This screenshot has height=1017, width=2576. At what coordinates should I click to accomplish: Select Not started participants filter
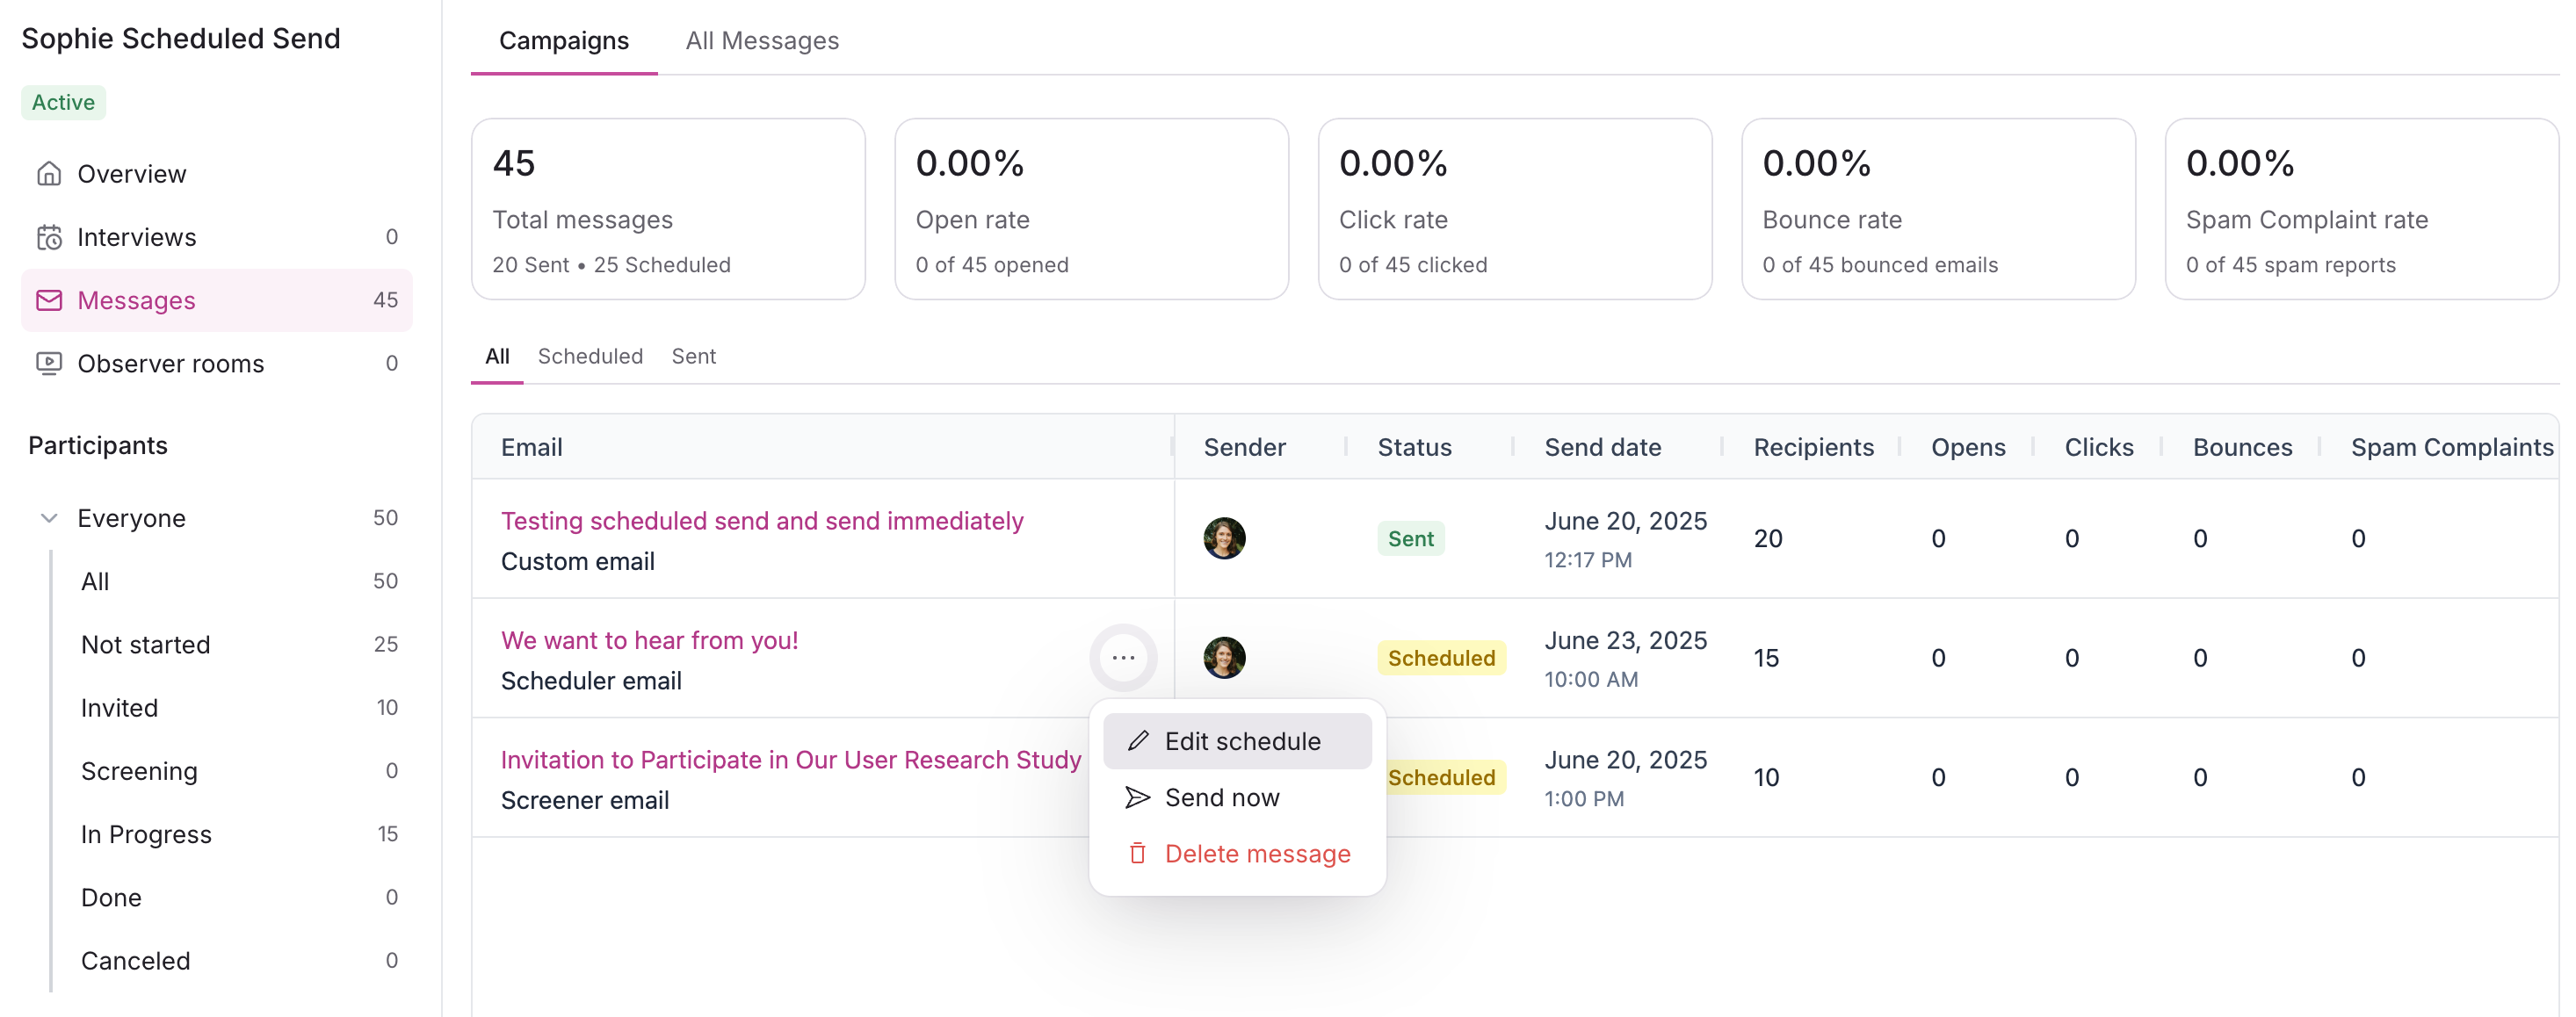point(145,644)
